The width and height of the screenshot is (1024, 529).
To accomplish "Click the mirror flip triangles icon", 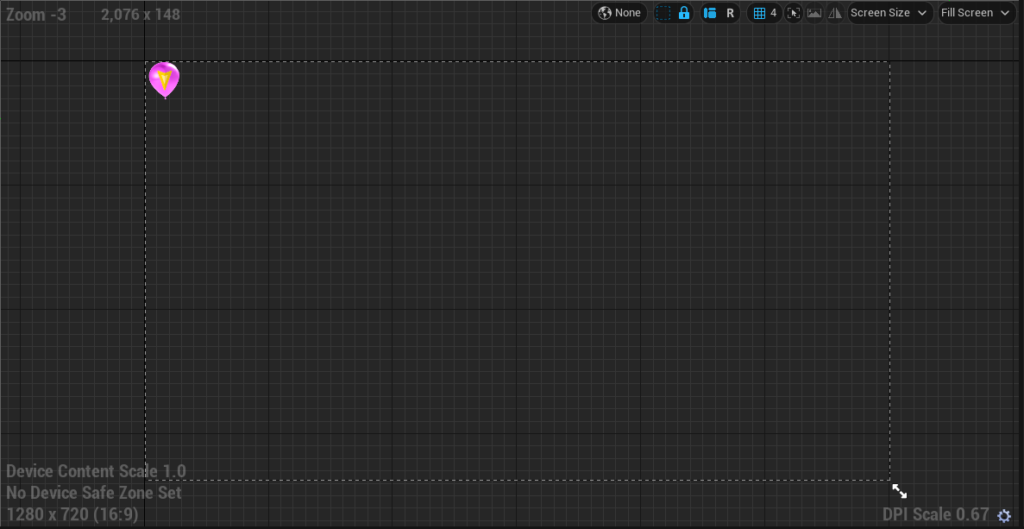I will [x=834, y=13].
